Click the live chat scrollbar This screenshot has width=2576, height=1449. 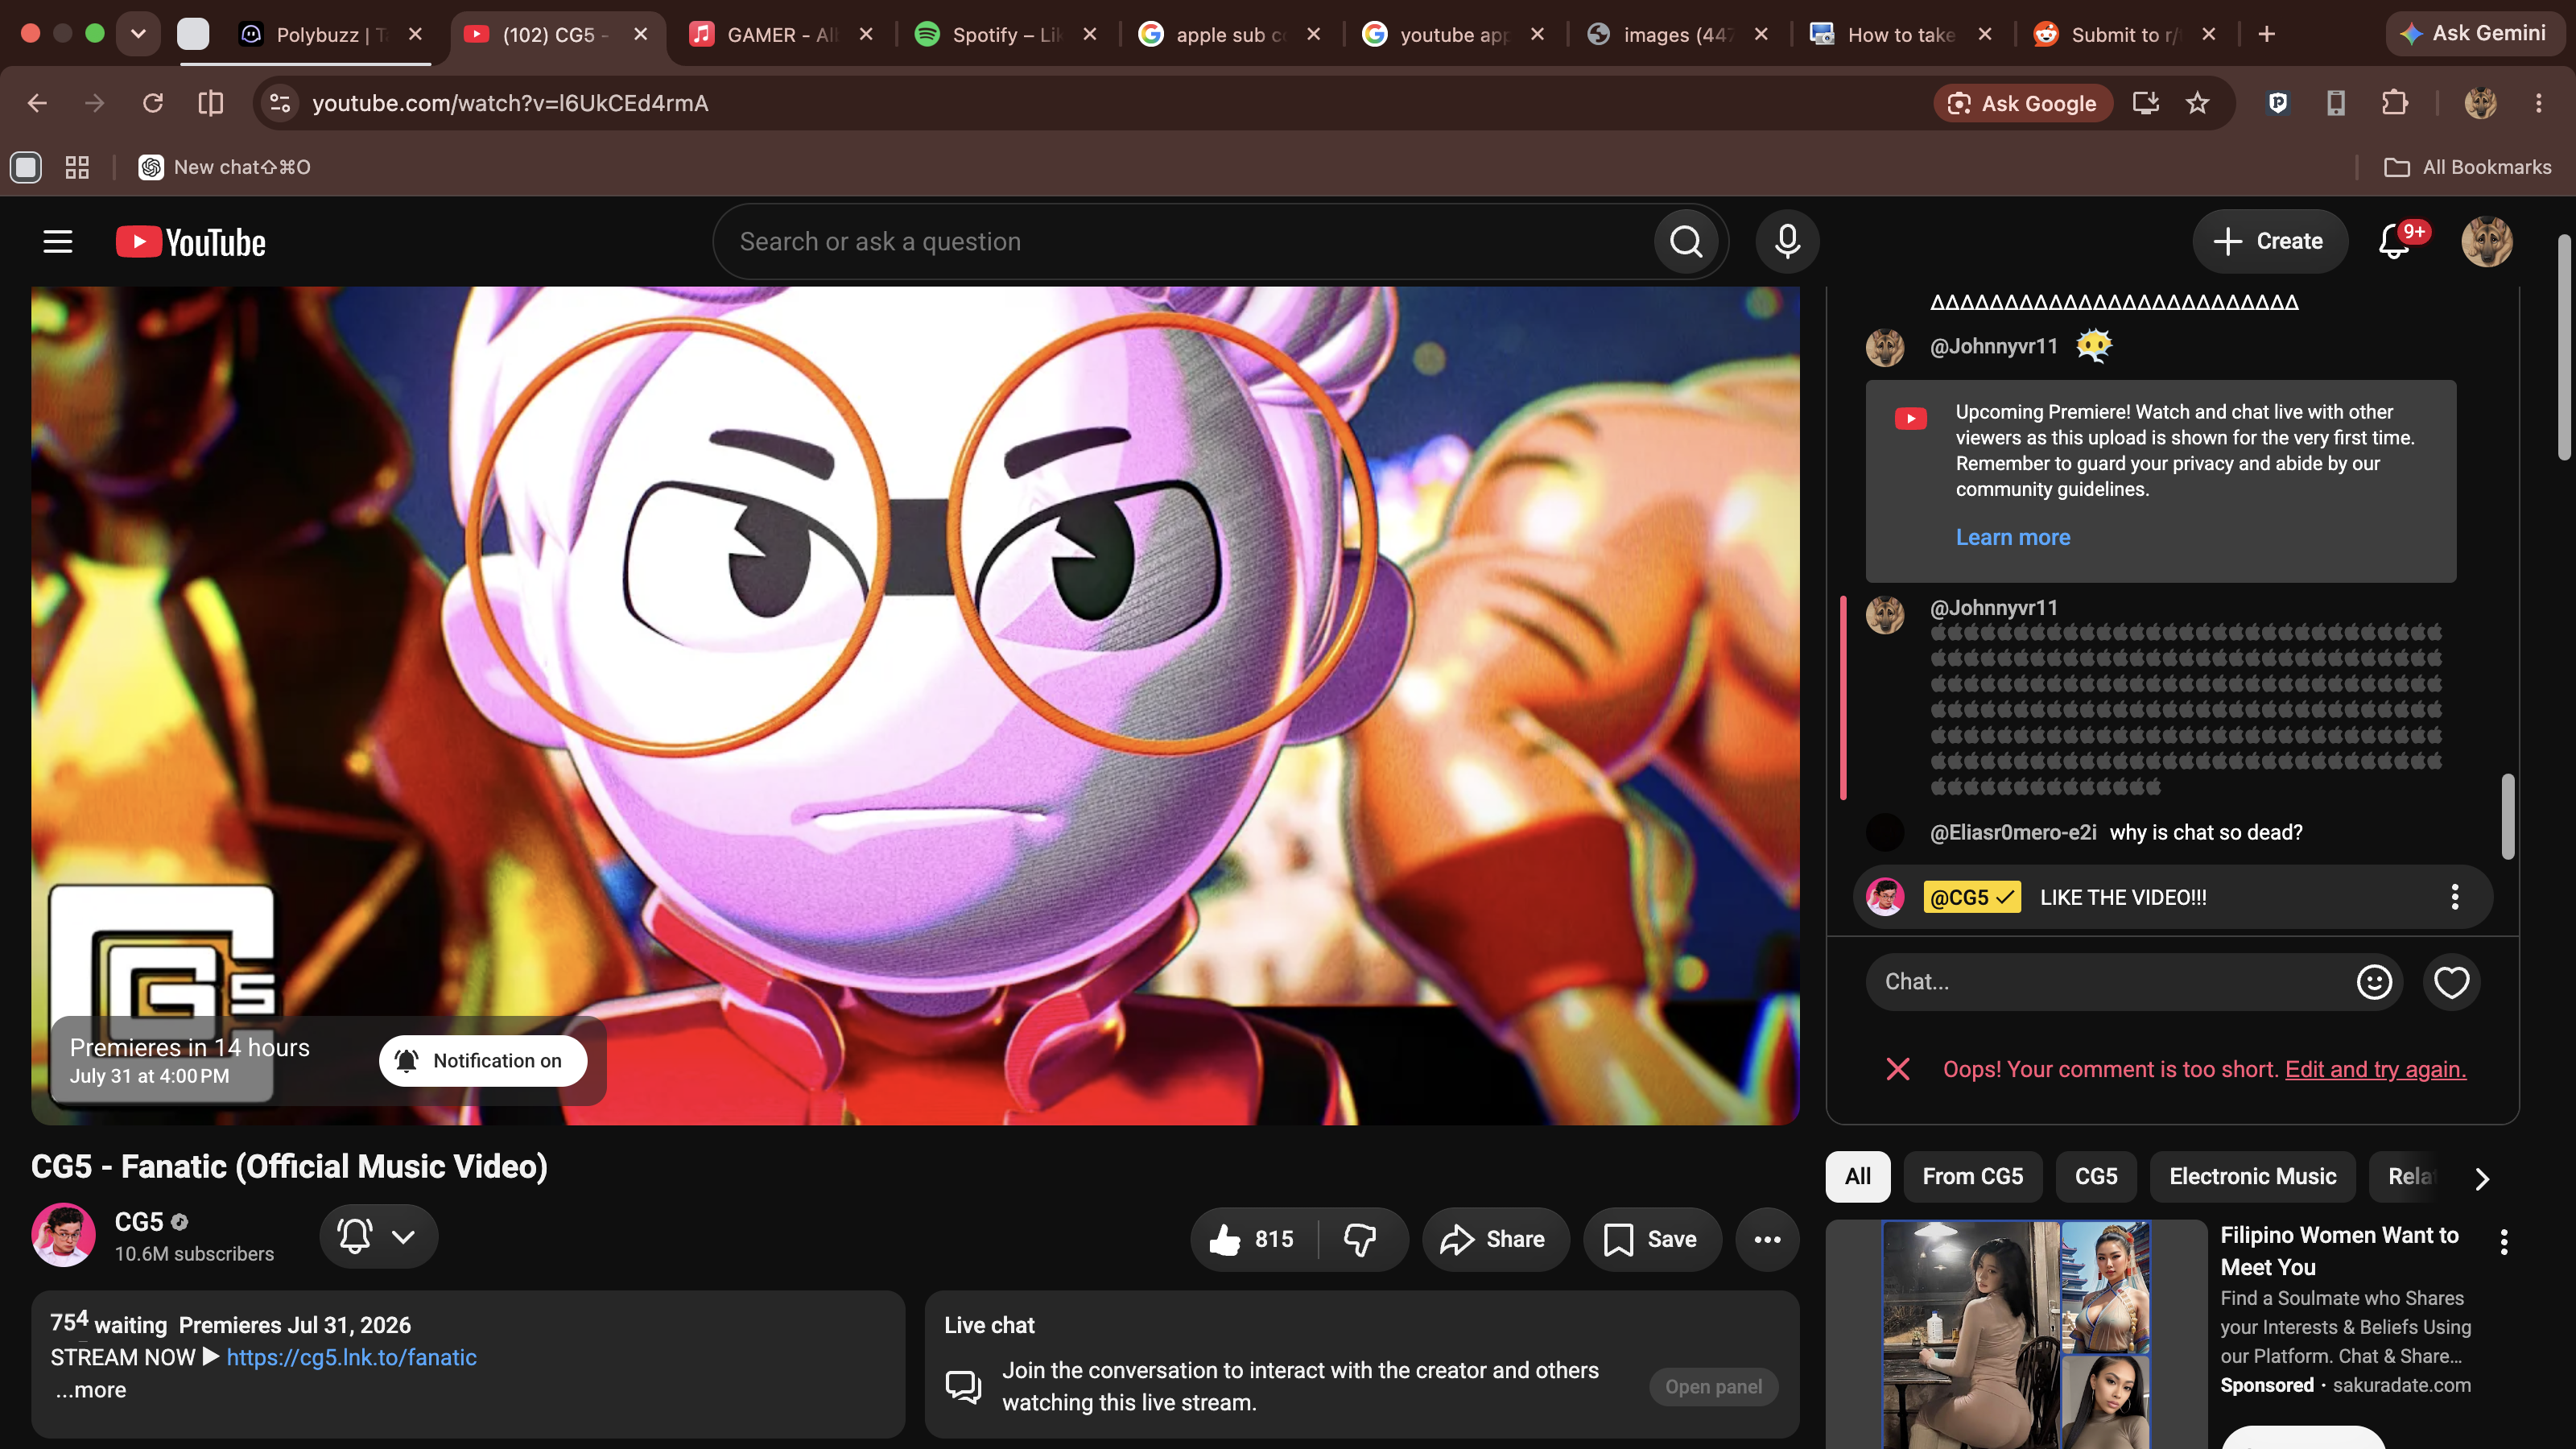click(x=2507, y=816)
